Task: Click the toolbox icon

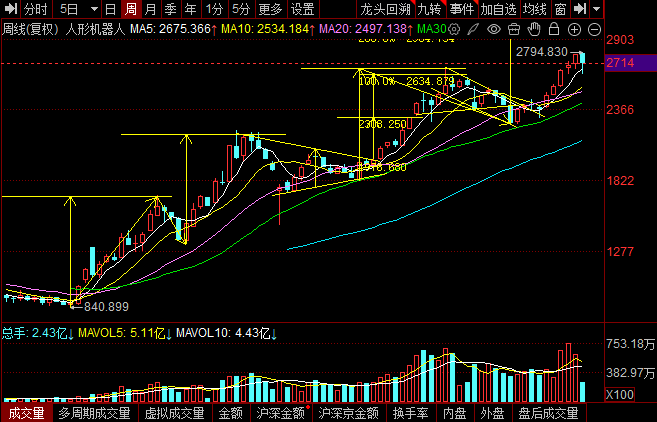Action: click(514, 29)
